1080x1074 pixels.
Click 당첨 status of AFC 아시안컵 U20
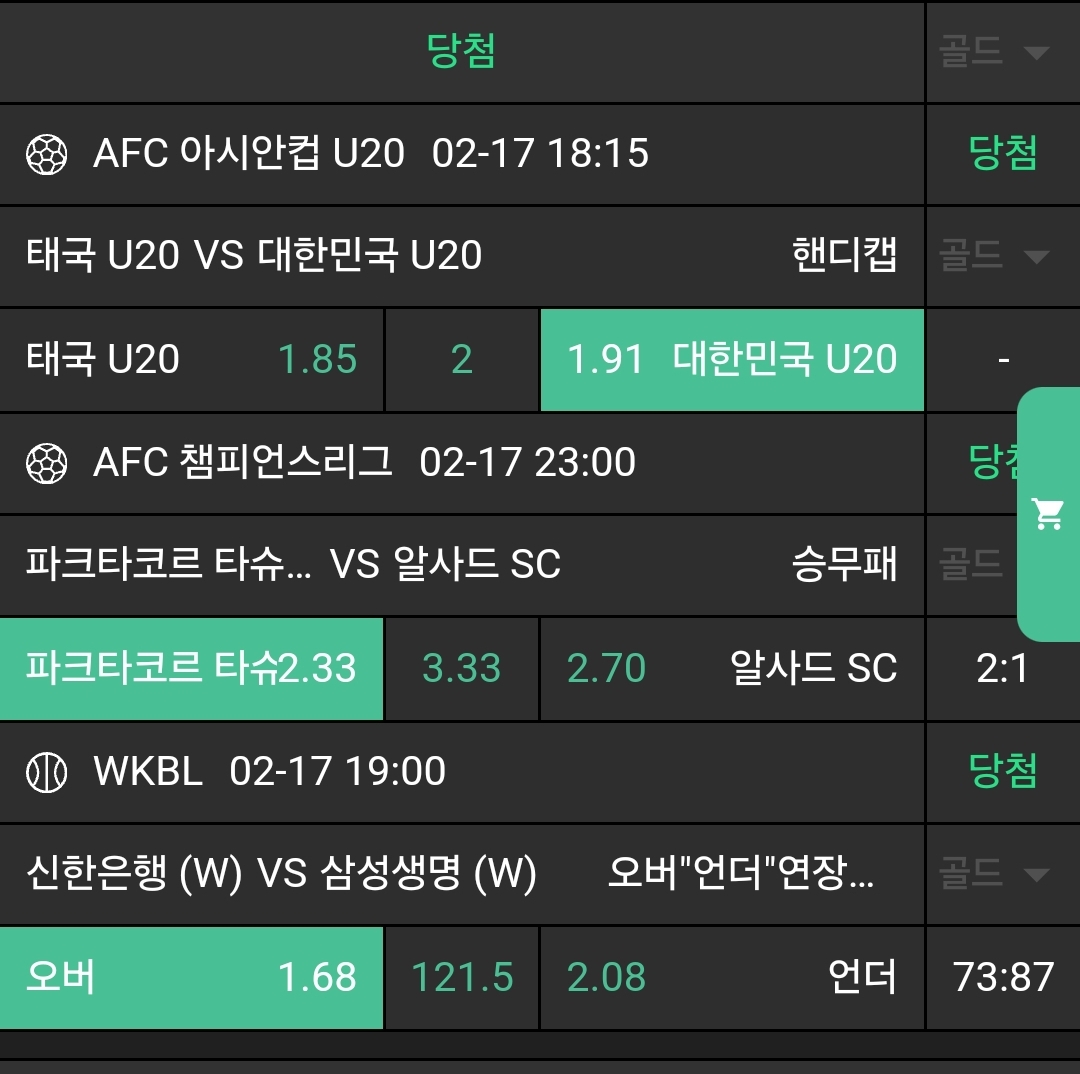tap(1003, 154)
